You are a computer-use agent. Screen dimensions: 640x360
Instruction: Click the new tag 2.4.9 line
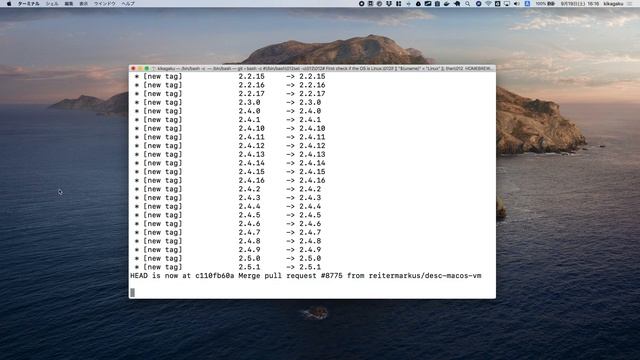(228, 250)
